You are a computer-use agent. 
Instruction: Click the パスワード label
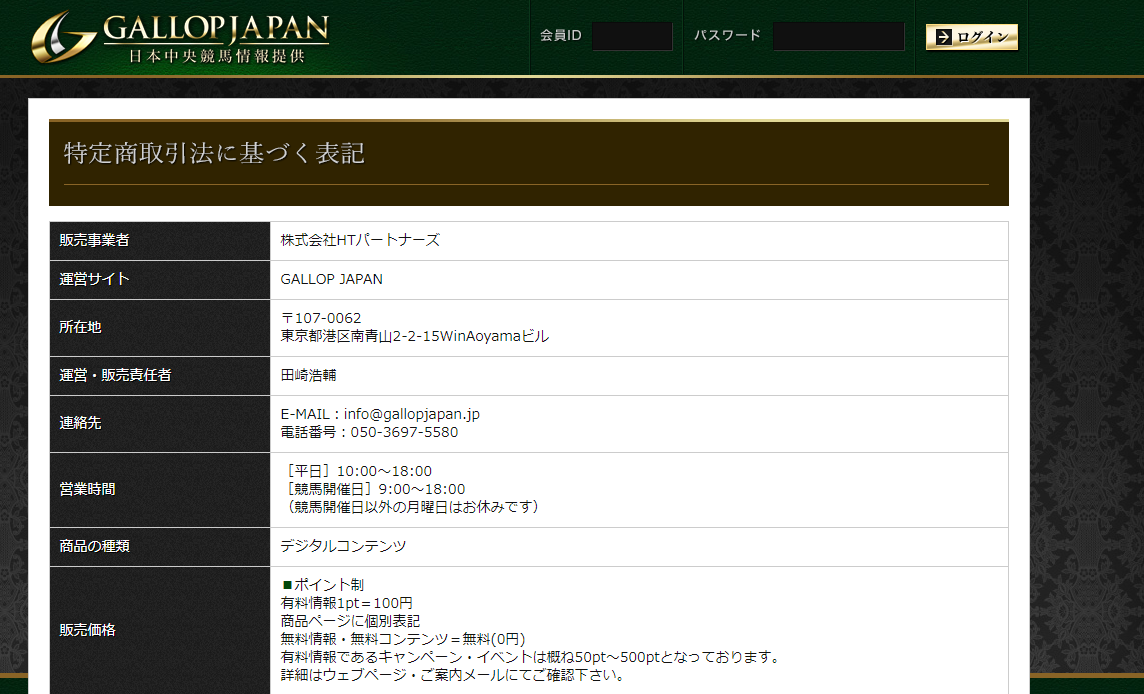pos(727,35)
